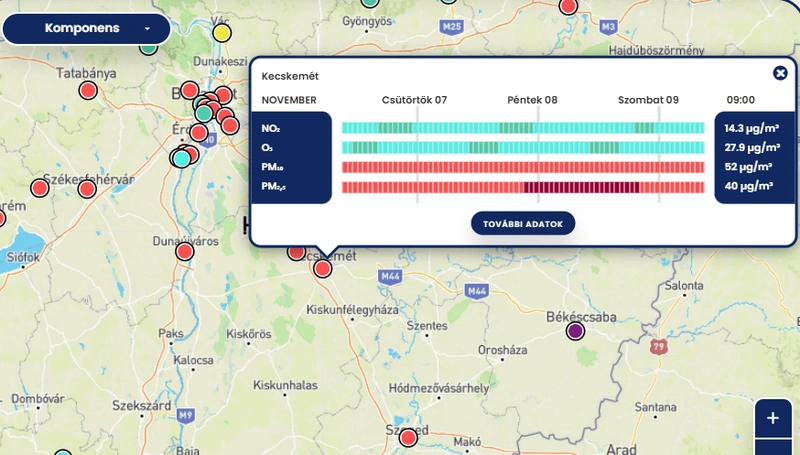Click the További adatok button
800x455 pixels.
(523, 223)
